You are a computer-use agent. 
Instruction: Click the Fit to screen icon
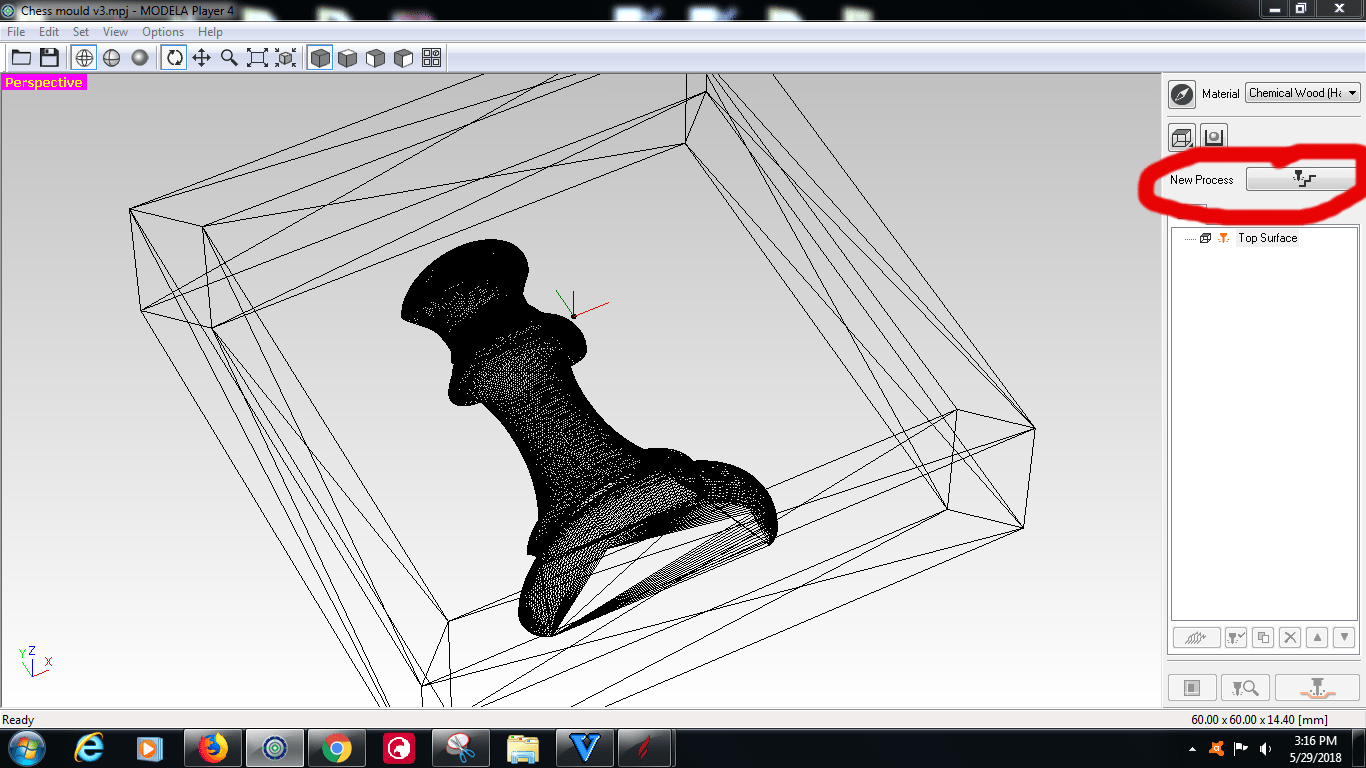coord(257,58)
